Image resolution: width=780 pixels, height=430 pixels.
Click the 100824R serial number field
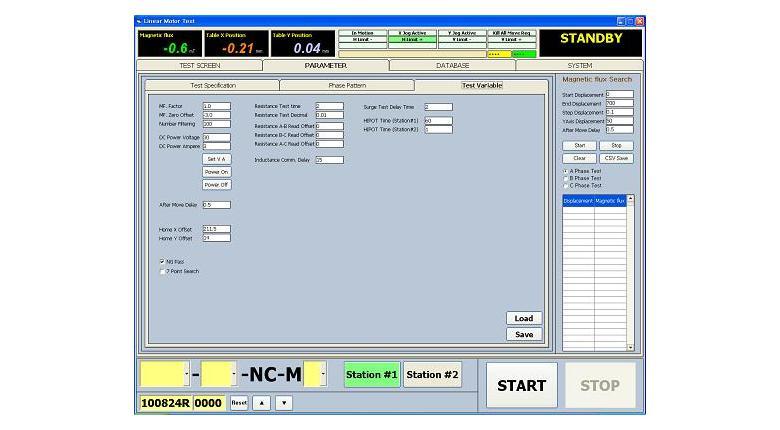pos(166,403)
